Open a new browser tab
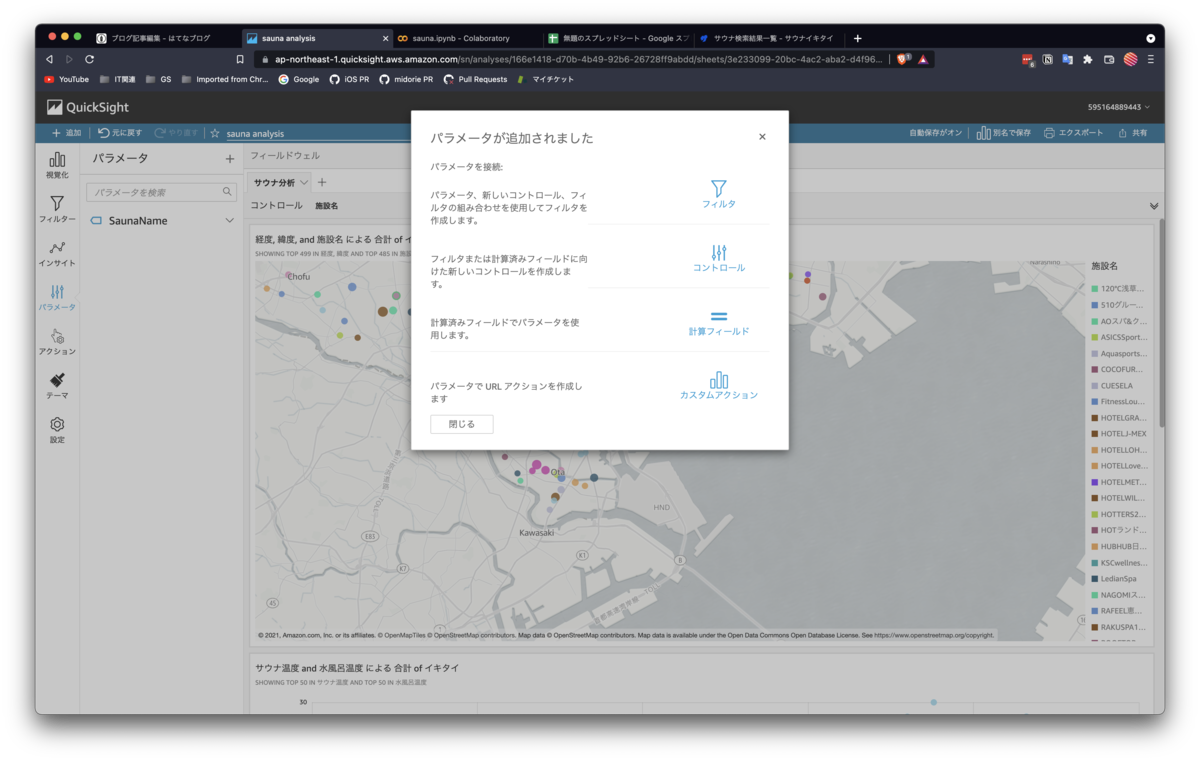 [857, 38]
